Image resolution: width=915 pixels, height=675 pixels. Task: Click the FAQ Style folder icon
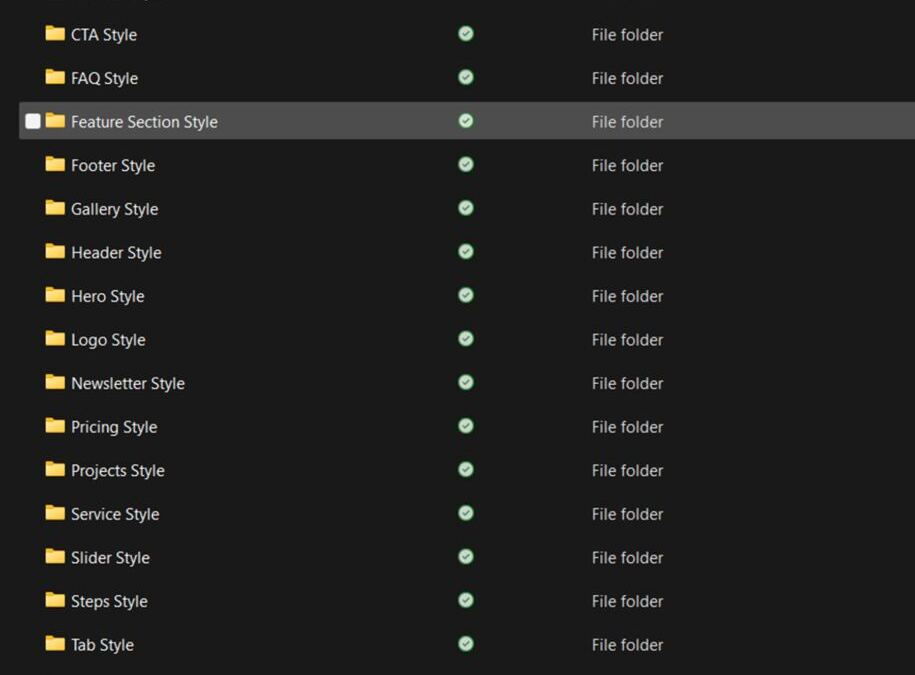55,77
